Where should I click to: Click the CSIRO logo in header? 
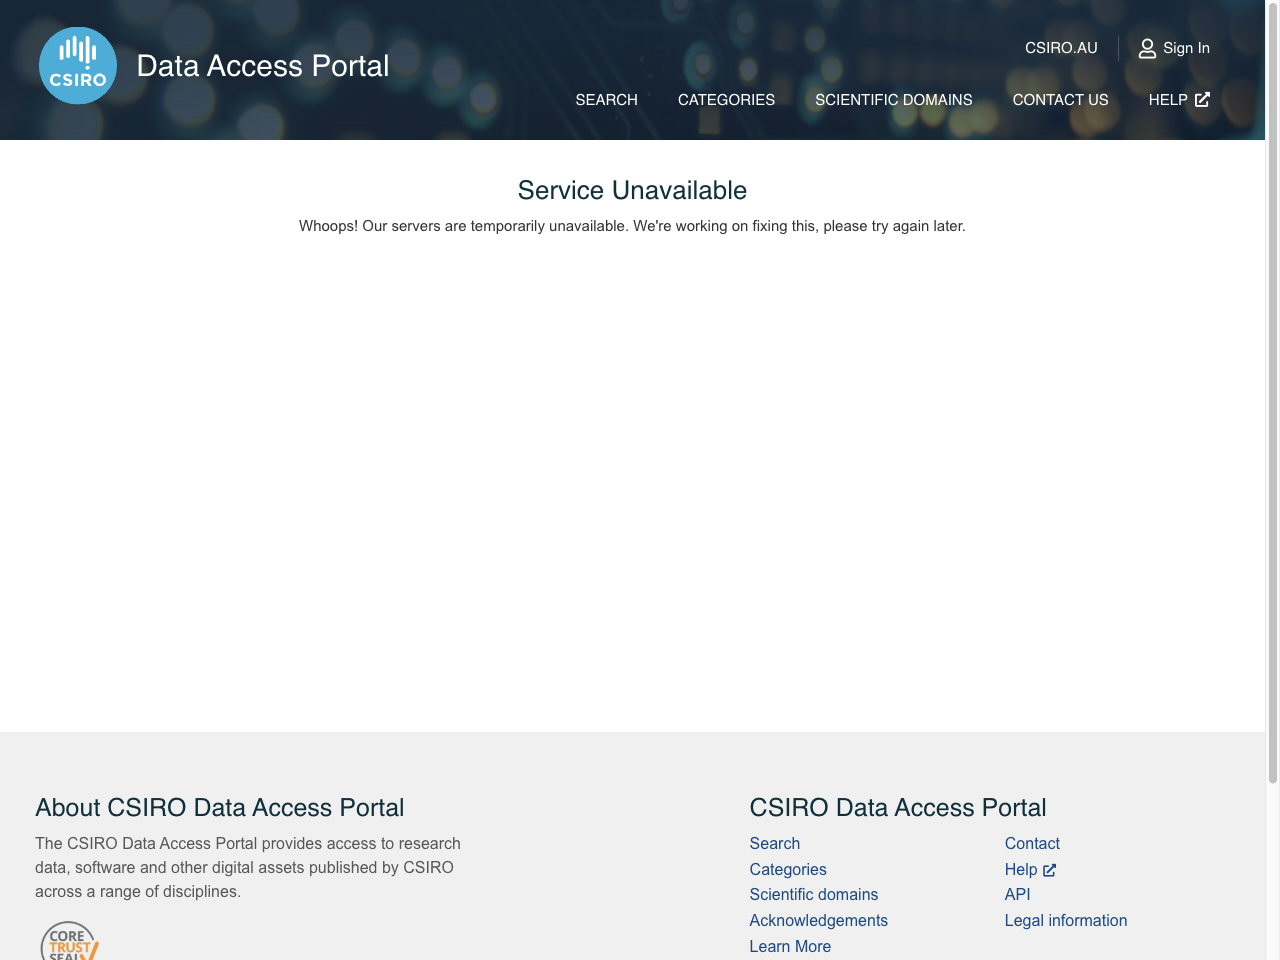click(78, 66)
